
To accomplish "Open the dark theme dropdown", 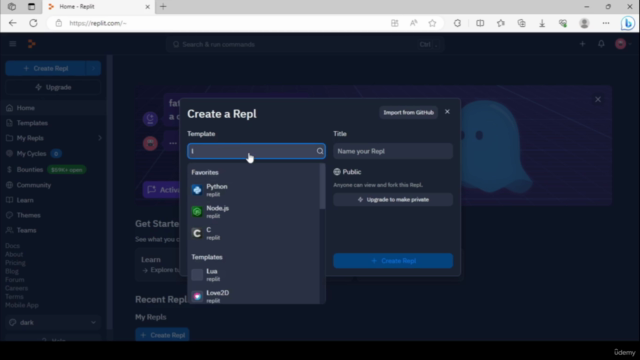I will 53,322.
